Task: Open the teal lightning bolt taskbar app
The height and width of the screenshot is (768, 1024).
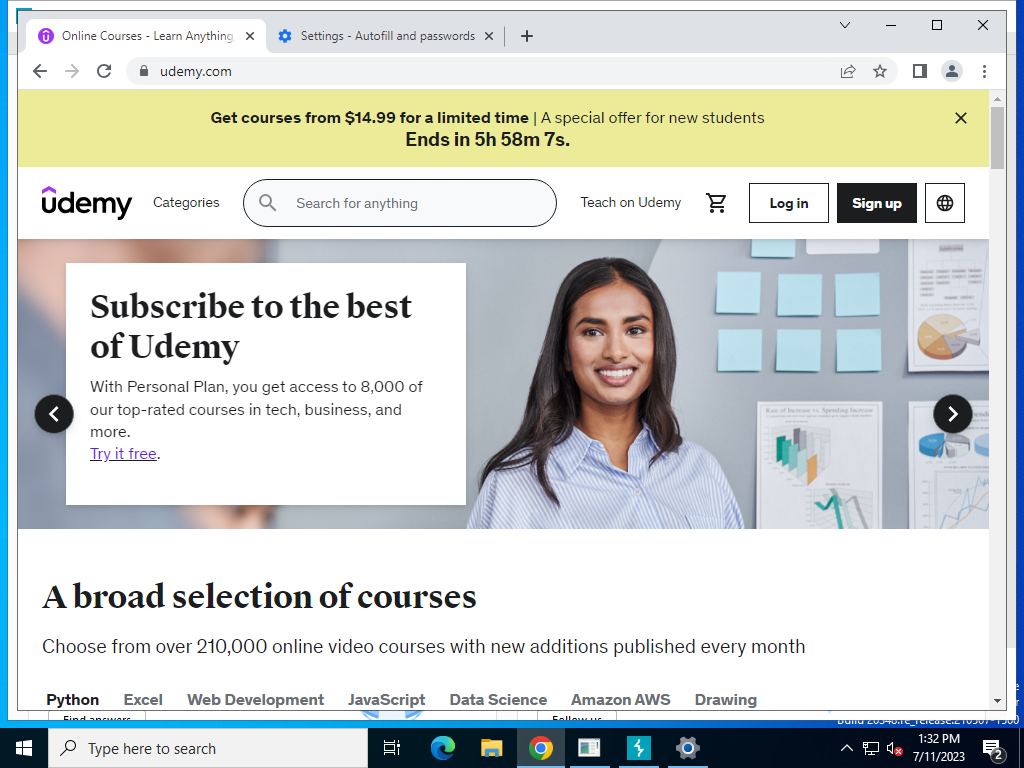Action: click(638, 748)
